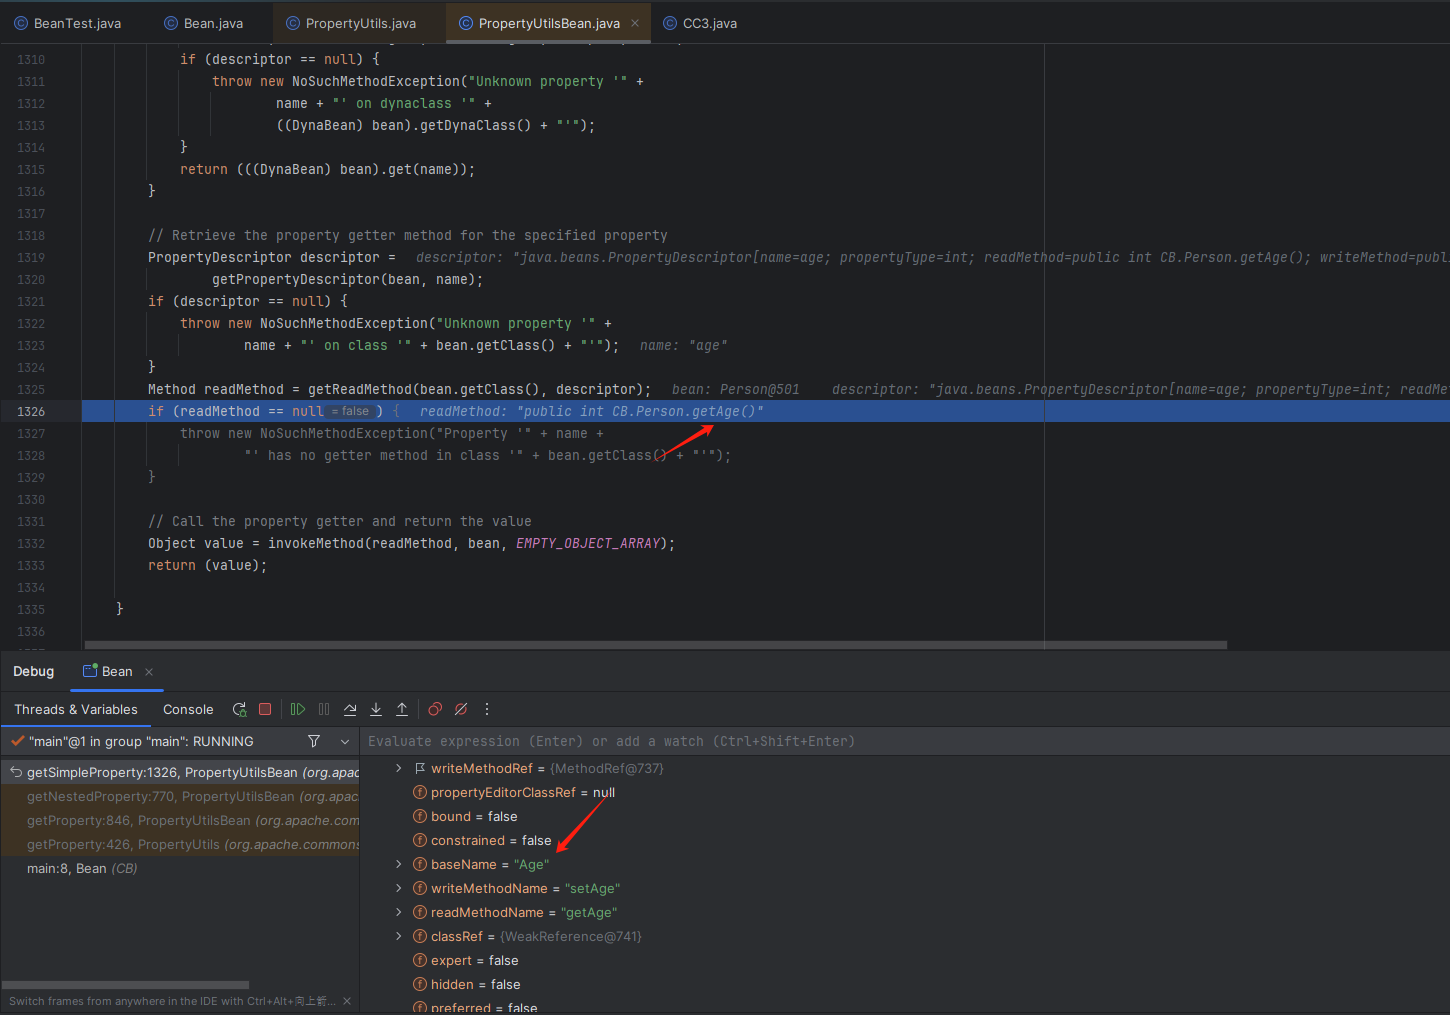Expand classRef WeakReference node

pos(398,936)
